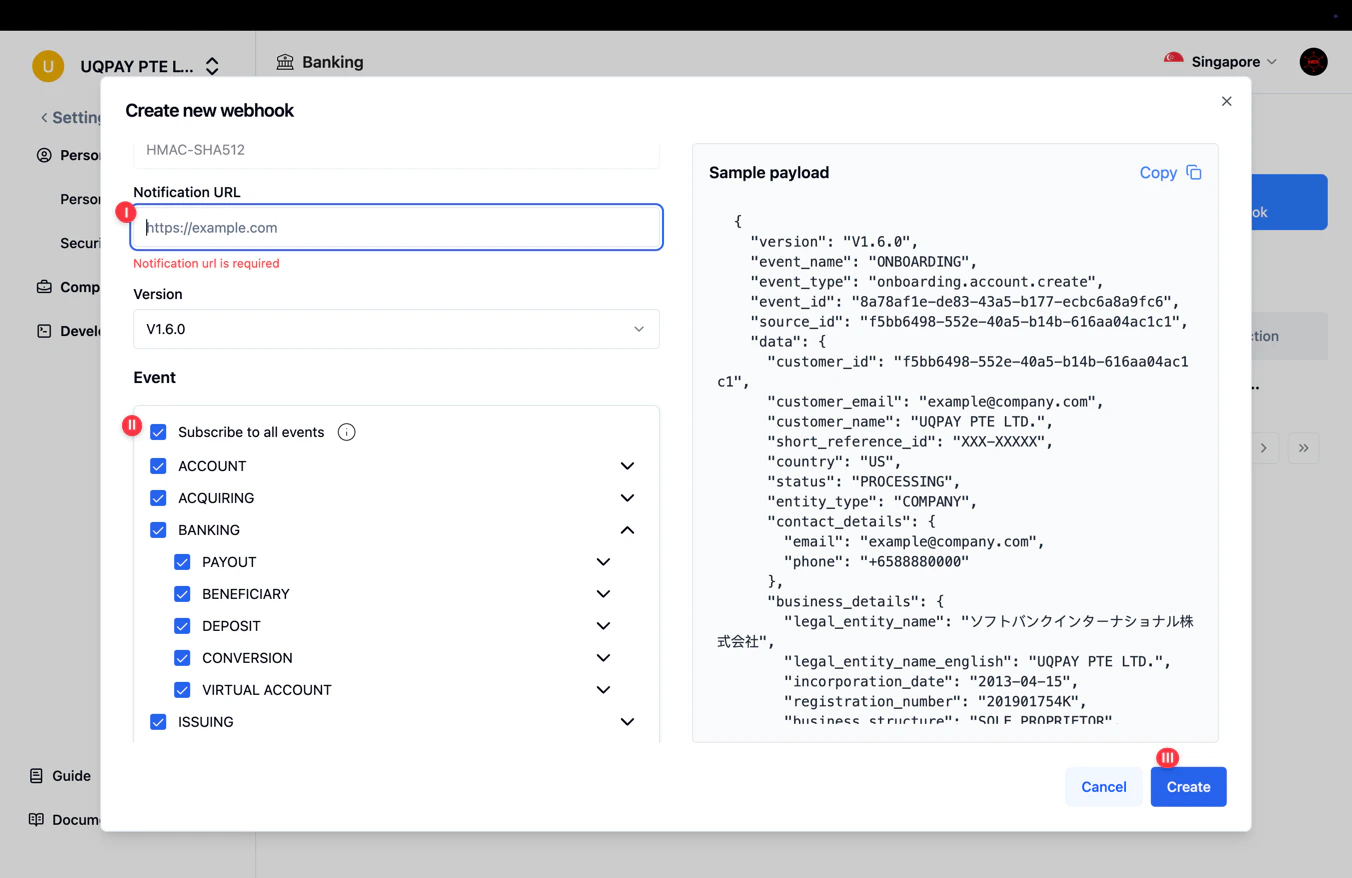
Task: Click the Company briefcase icon in the sidebar
Action: coord(46,287)
